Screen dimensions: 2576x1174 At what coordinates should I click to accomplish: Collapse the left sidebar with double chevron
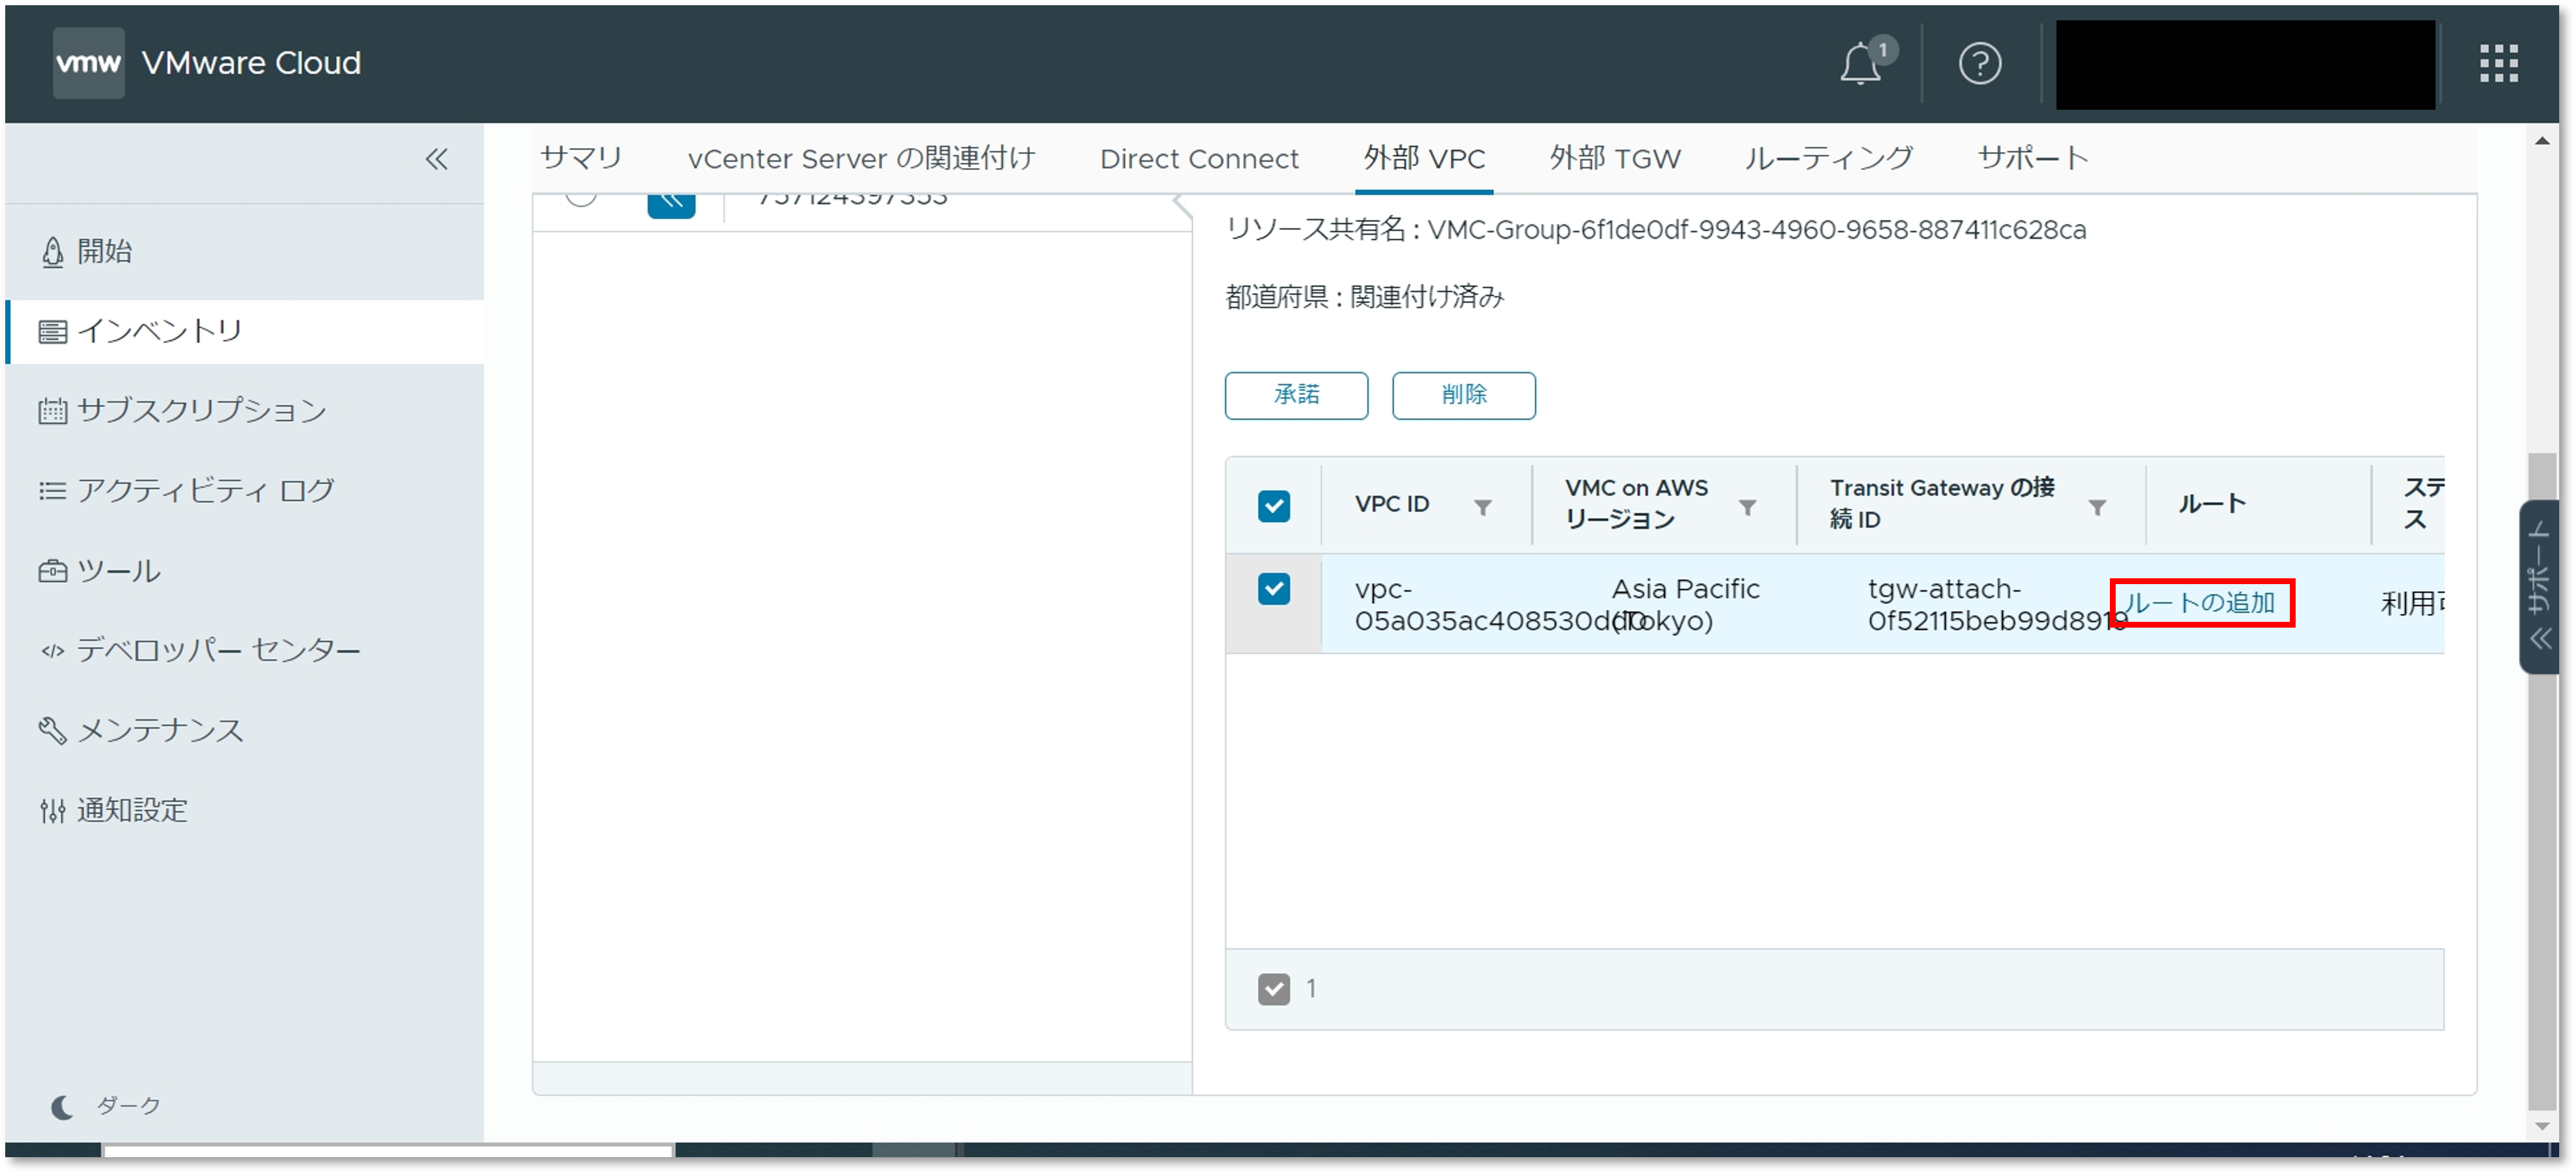[x=436, y=159]
